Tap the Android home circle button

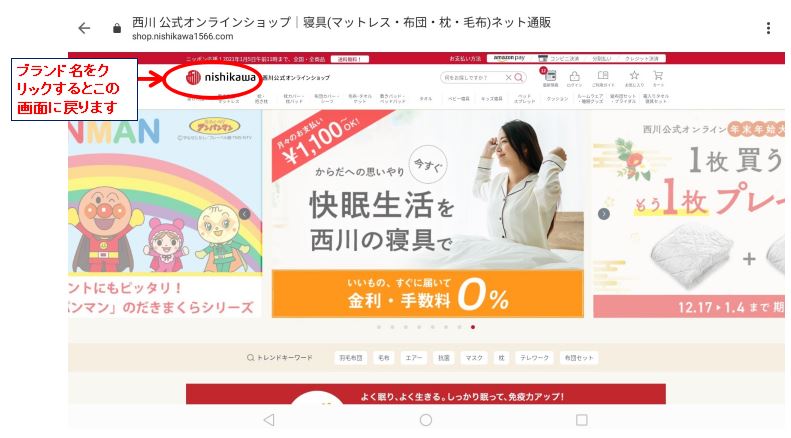[426, 419]
